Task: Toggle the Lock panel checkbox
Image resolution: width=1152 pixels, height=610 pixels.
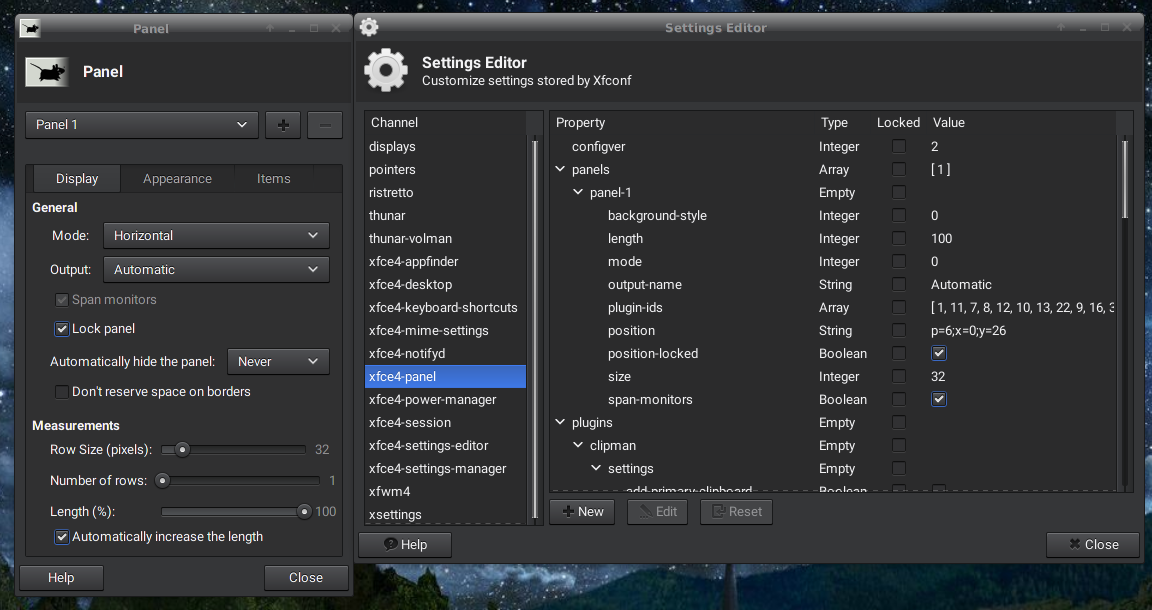Action: 62,329
